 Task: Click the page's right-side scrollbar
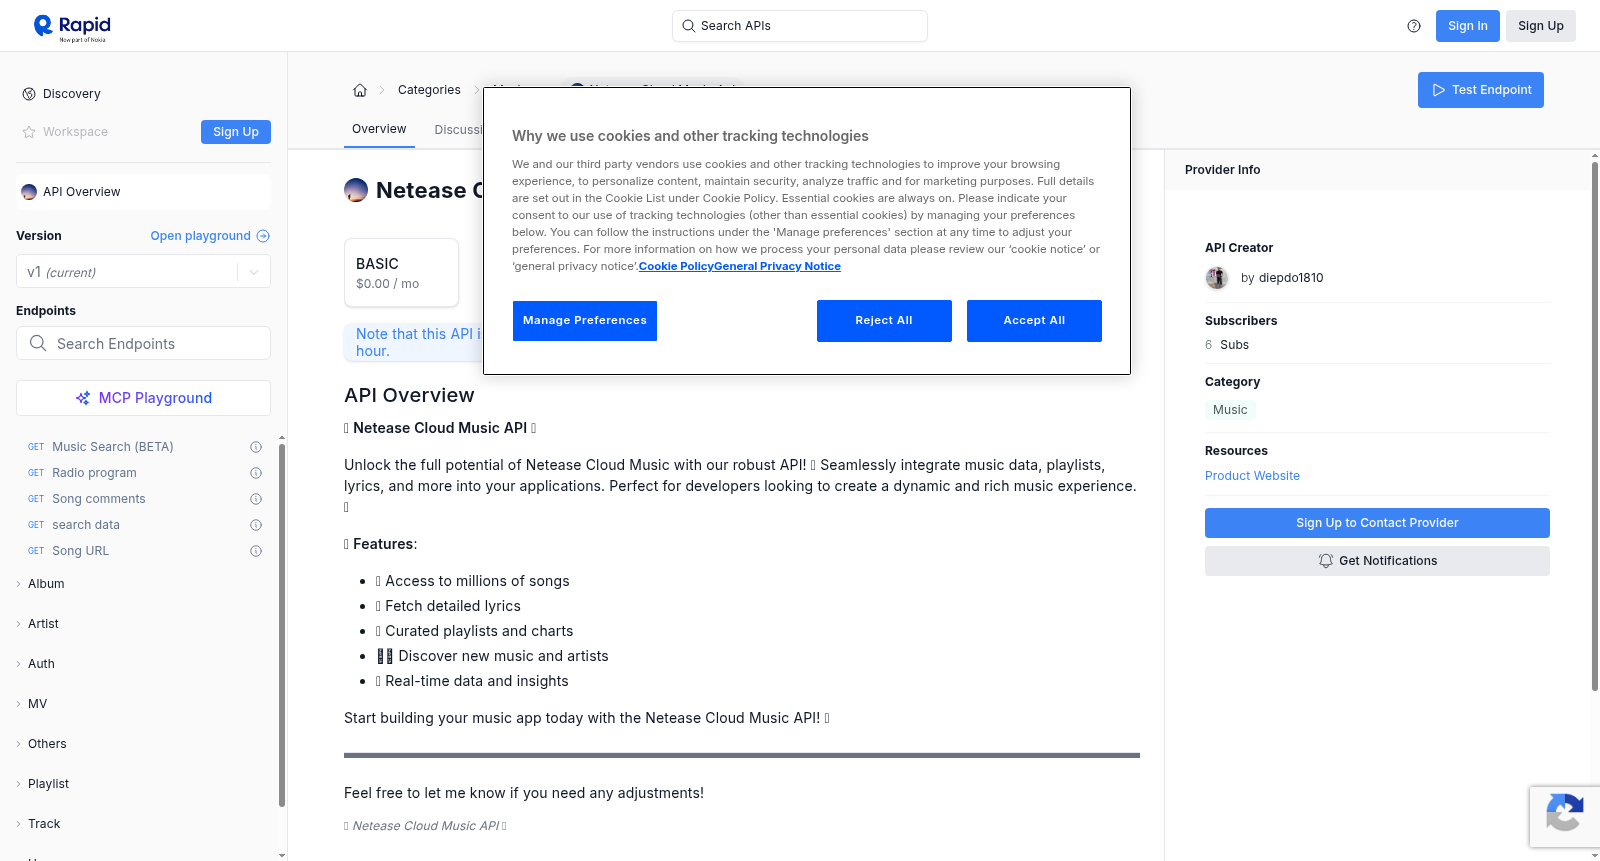(1595, 425)
